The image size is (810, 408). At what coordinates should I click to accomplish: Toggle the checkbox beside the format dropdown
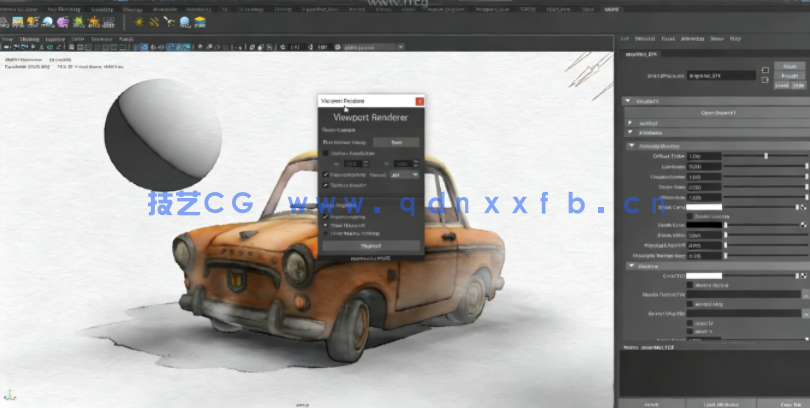click(325, 174)
